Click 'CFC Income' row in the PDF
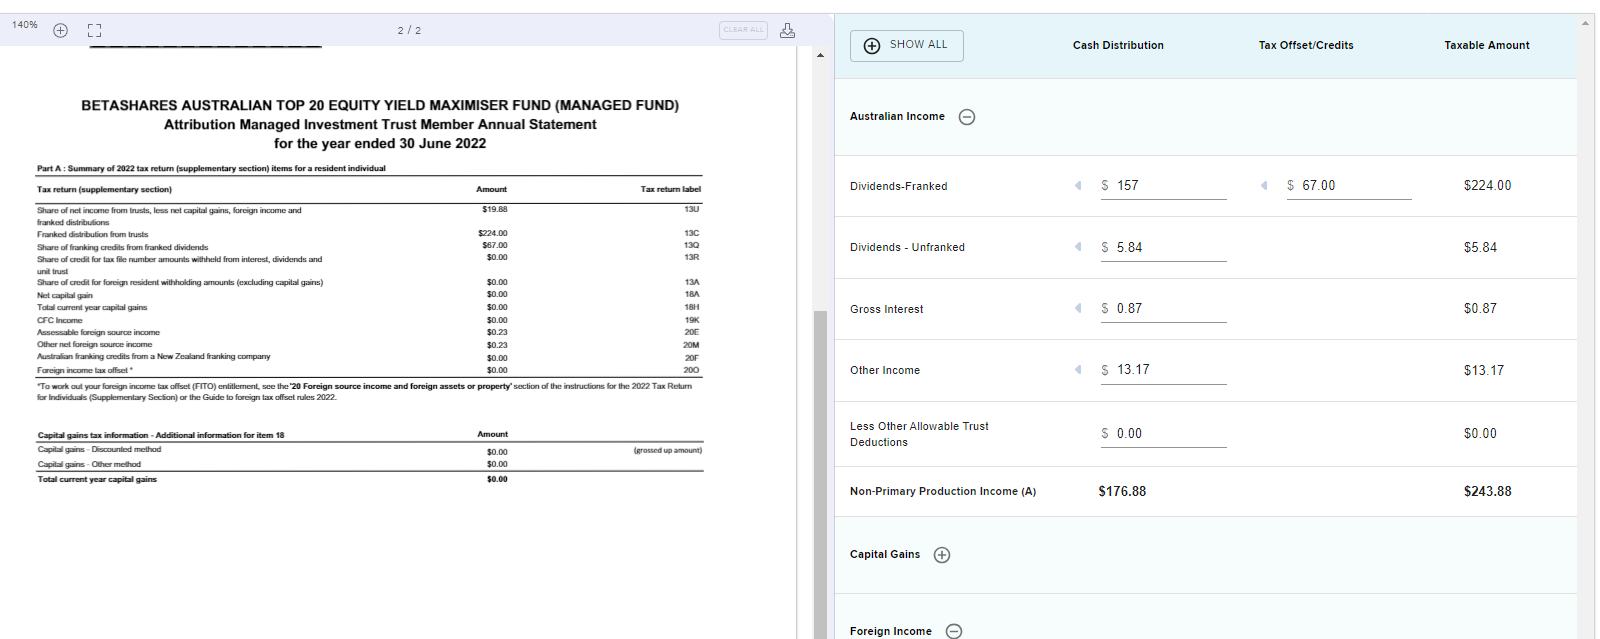 (x=60, y=321)
